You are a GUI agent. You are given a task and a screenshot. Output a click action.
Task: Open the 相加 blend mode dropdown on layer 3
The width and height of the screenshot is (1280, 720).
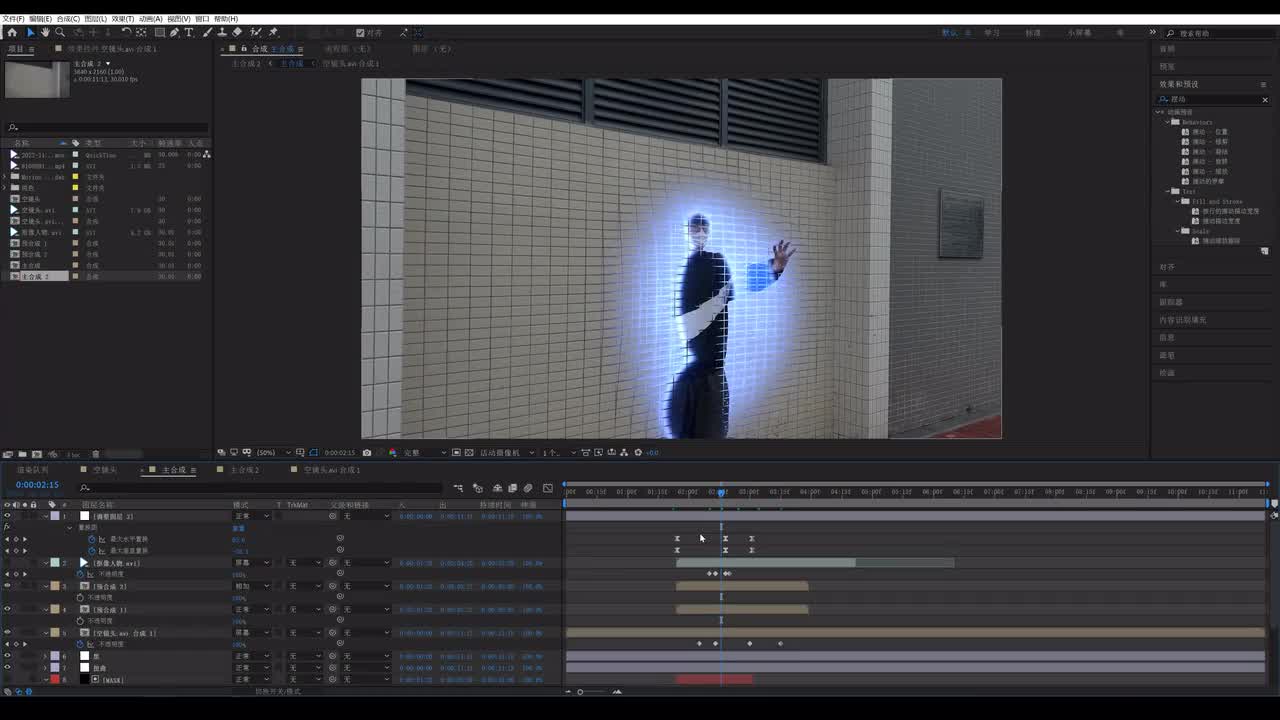click(251, 586)
